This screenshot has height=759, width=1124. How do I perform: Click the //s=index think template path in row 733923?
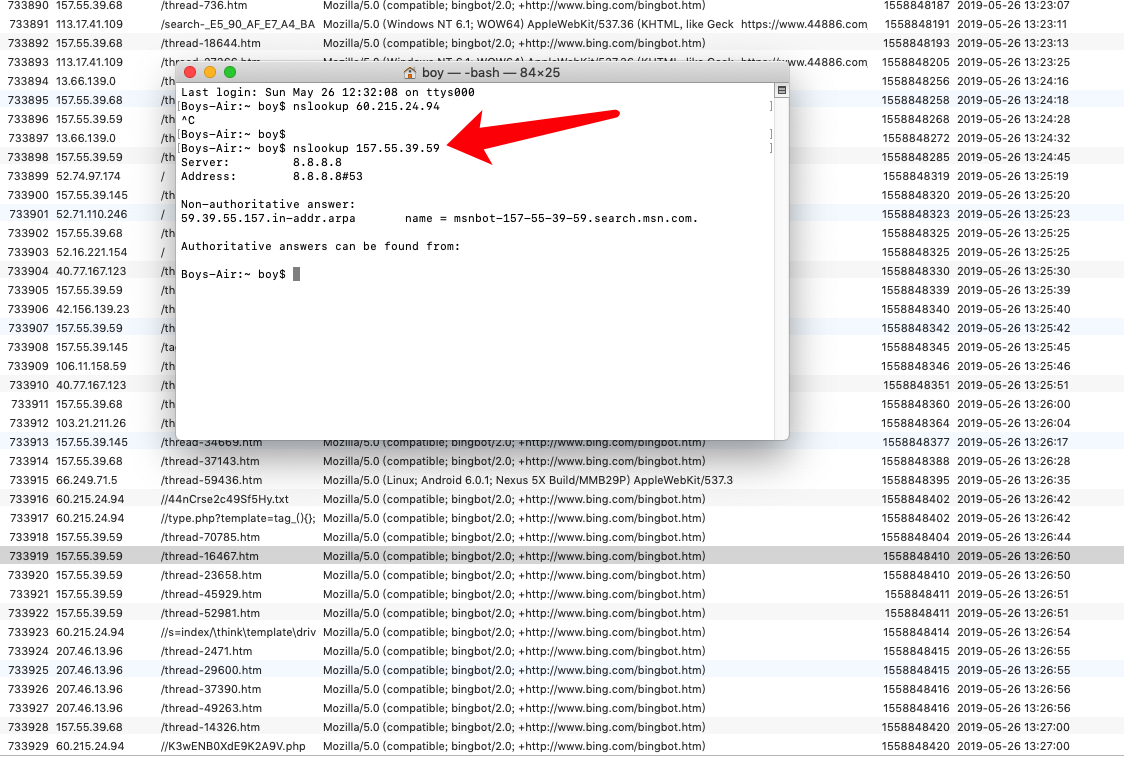(238, 632)
